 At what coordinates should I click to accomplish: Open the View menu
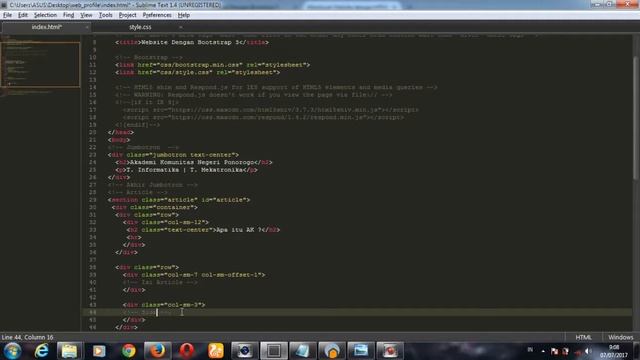point(86,15)
